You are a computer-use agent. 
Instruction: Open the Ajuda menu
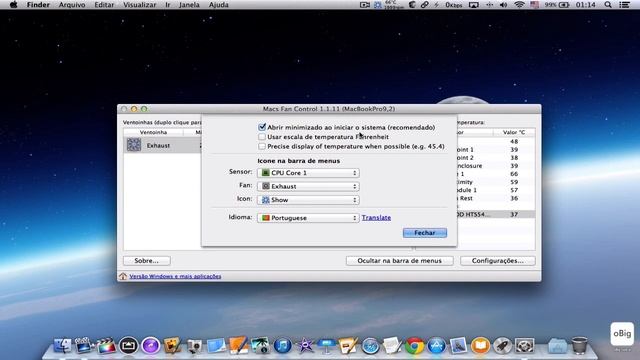[218, 5]
